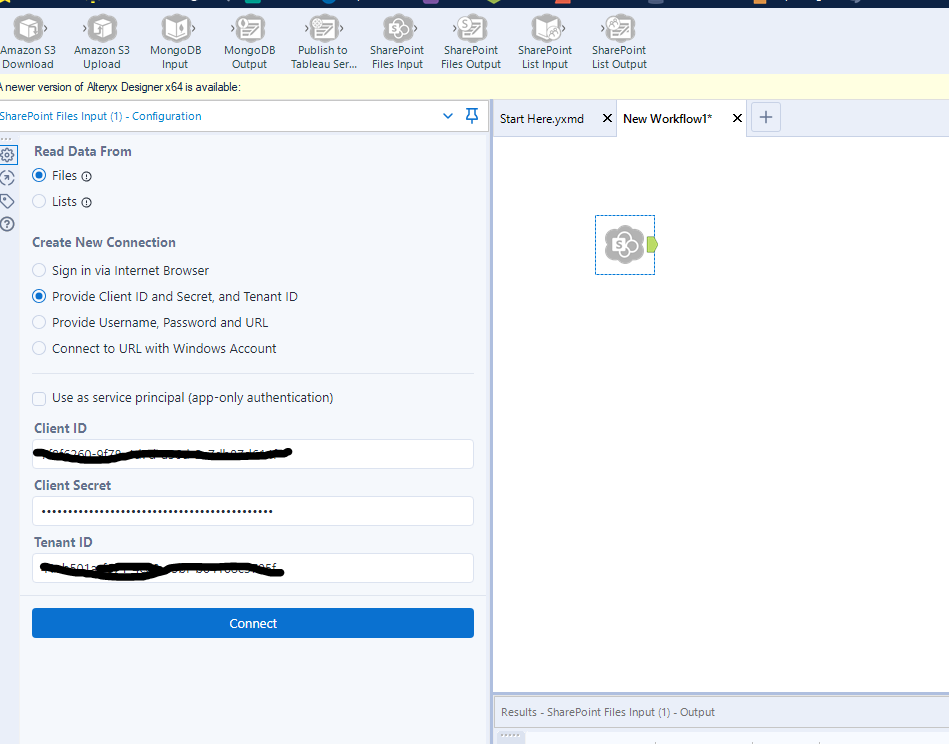Enable Use as service principal checkbox
949x744 pixels.
tap(39, 398)
